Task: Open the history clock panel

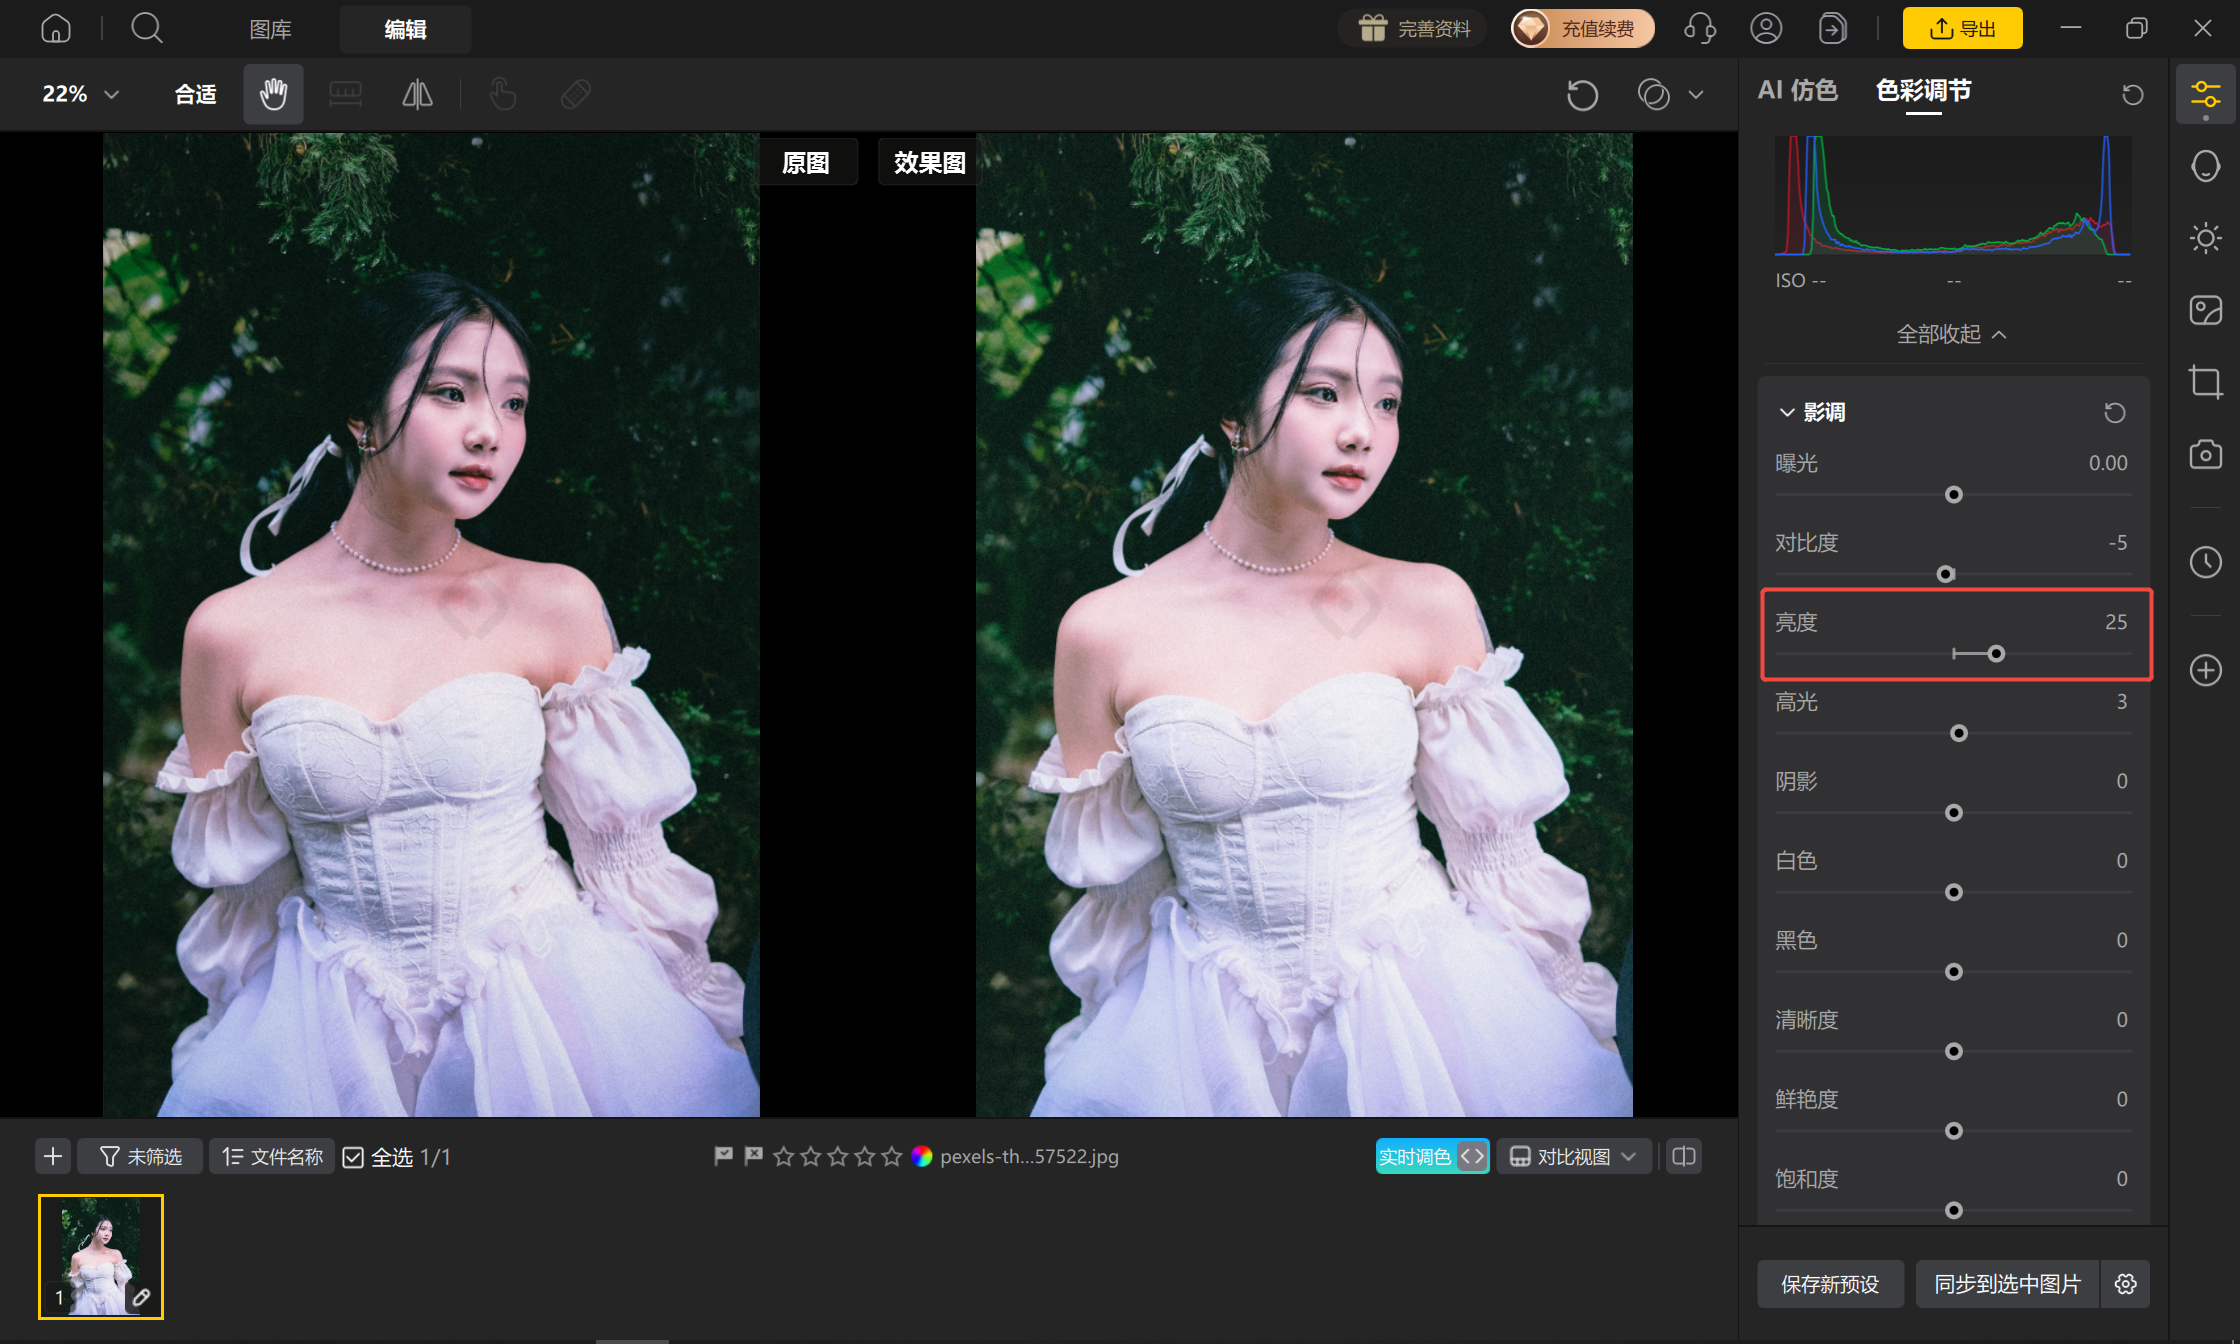Action: click(2205, 562)
